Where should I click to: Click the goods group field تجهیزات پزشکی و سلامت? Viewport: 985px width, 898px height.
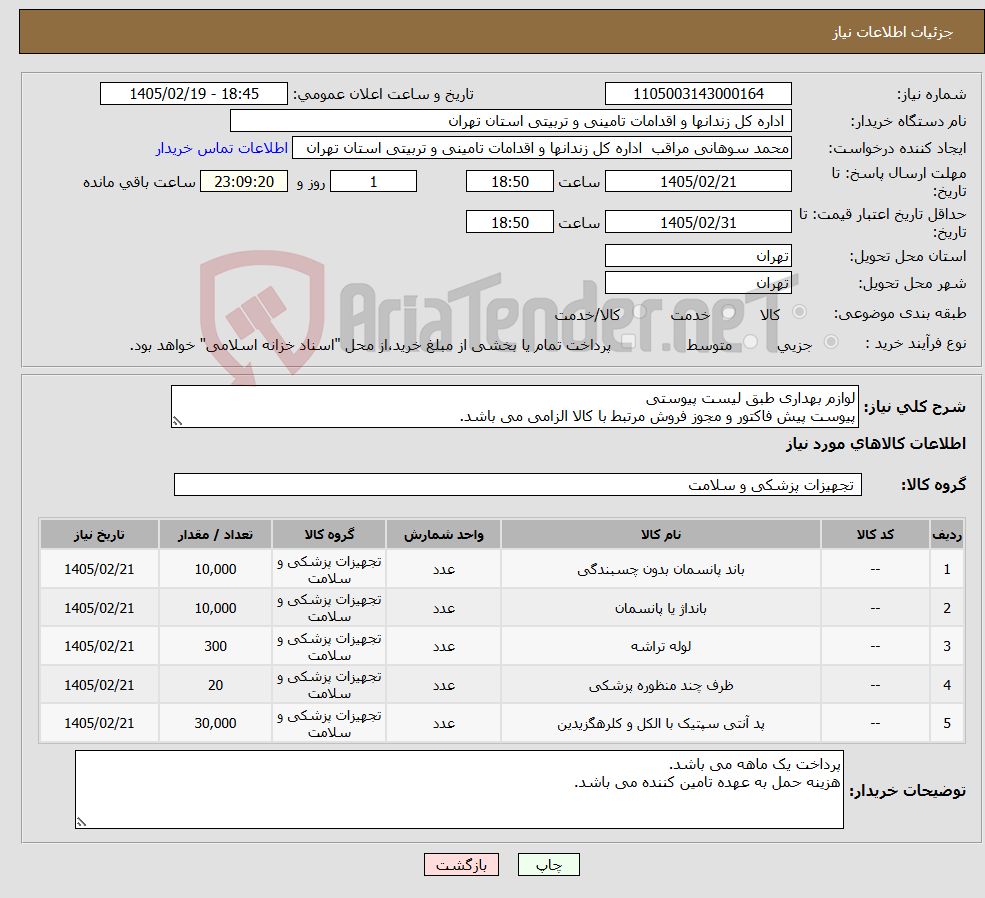(x=518, y=485)
